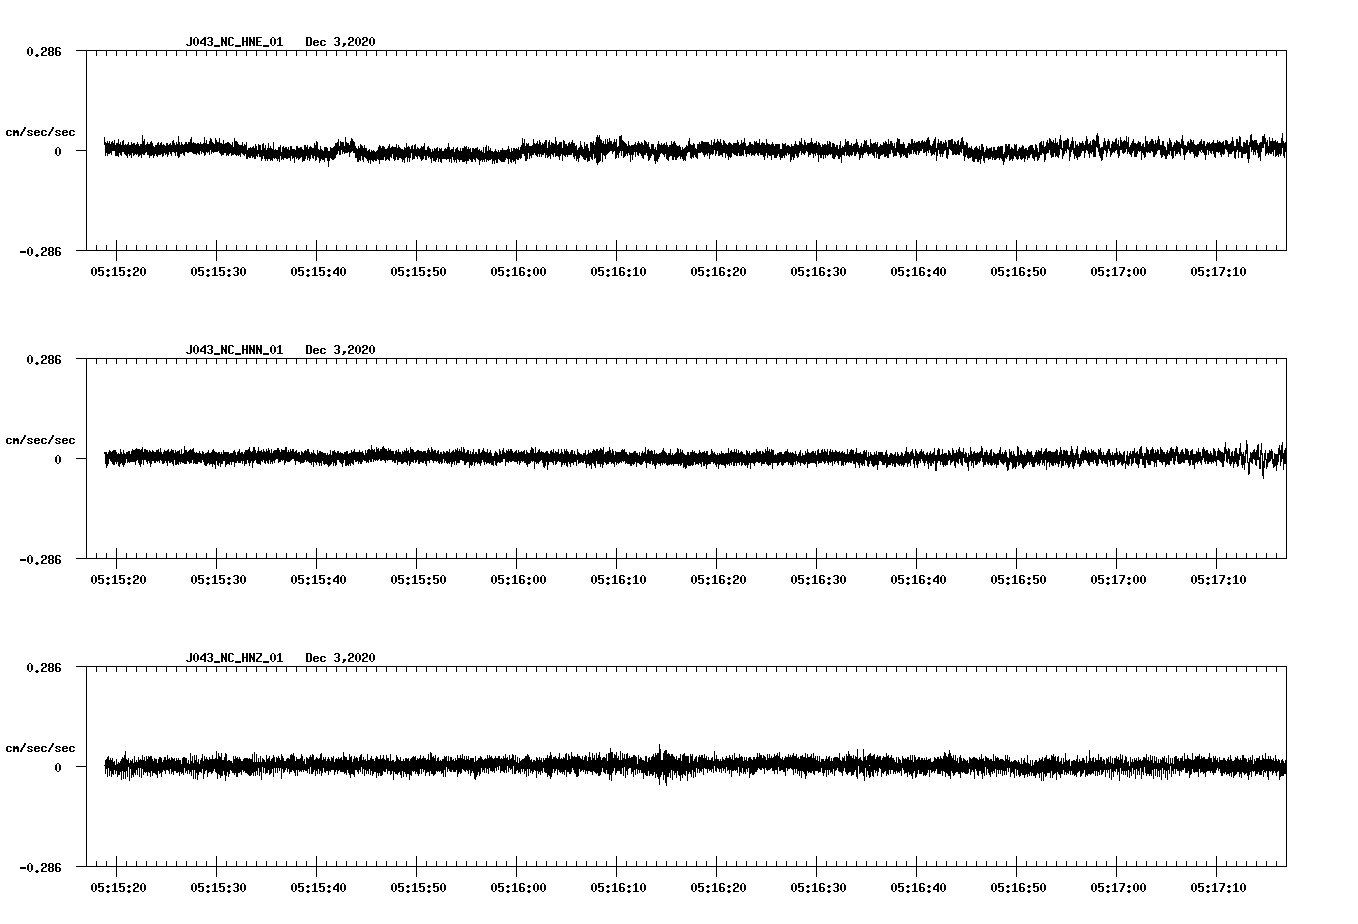Screen dimensions: 1358x924
Task: Click the 05:17:10 timestamp on bottom plot
Action: [x=1219, y=886]
